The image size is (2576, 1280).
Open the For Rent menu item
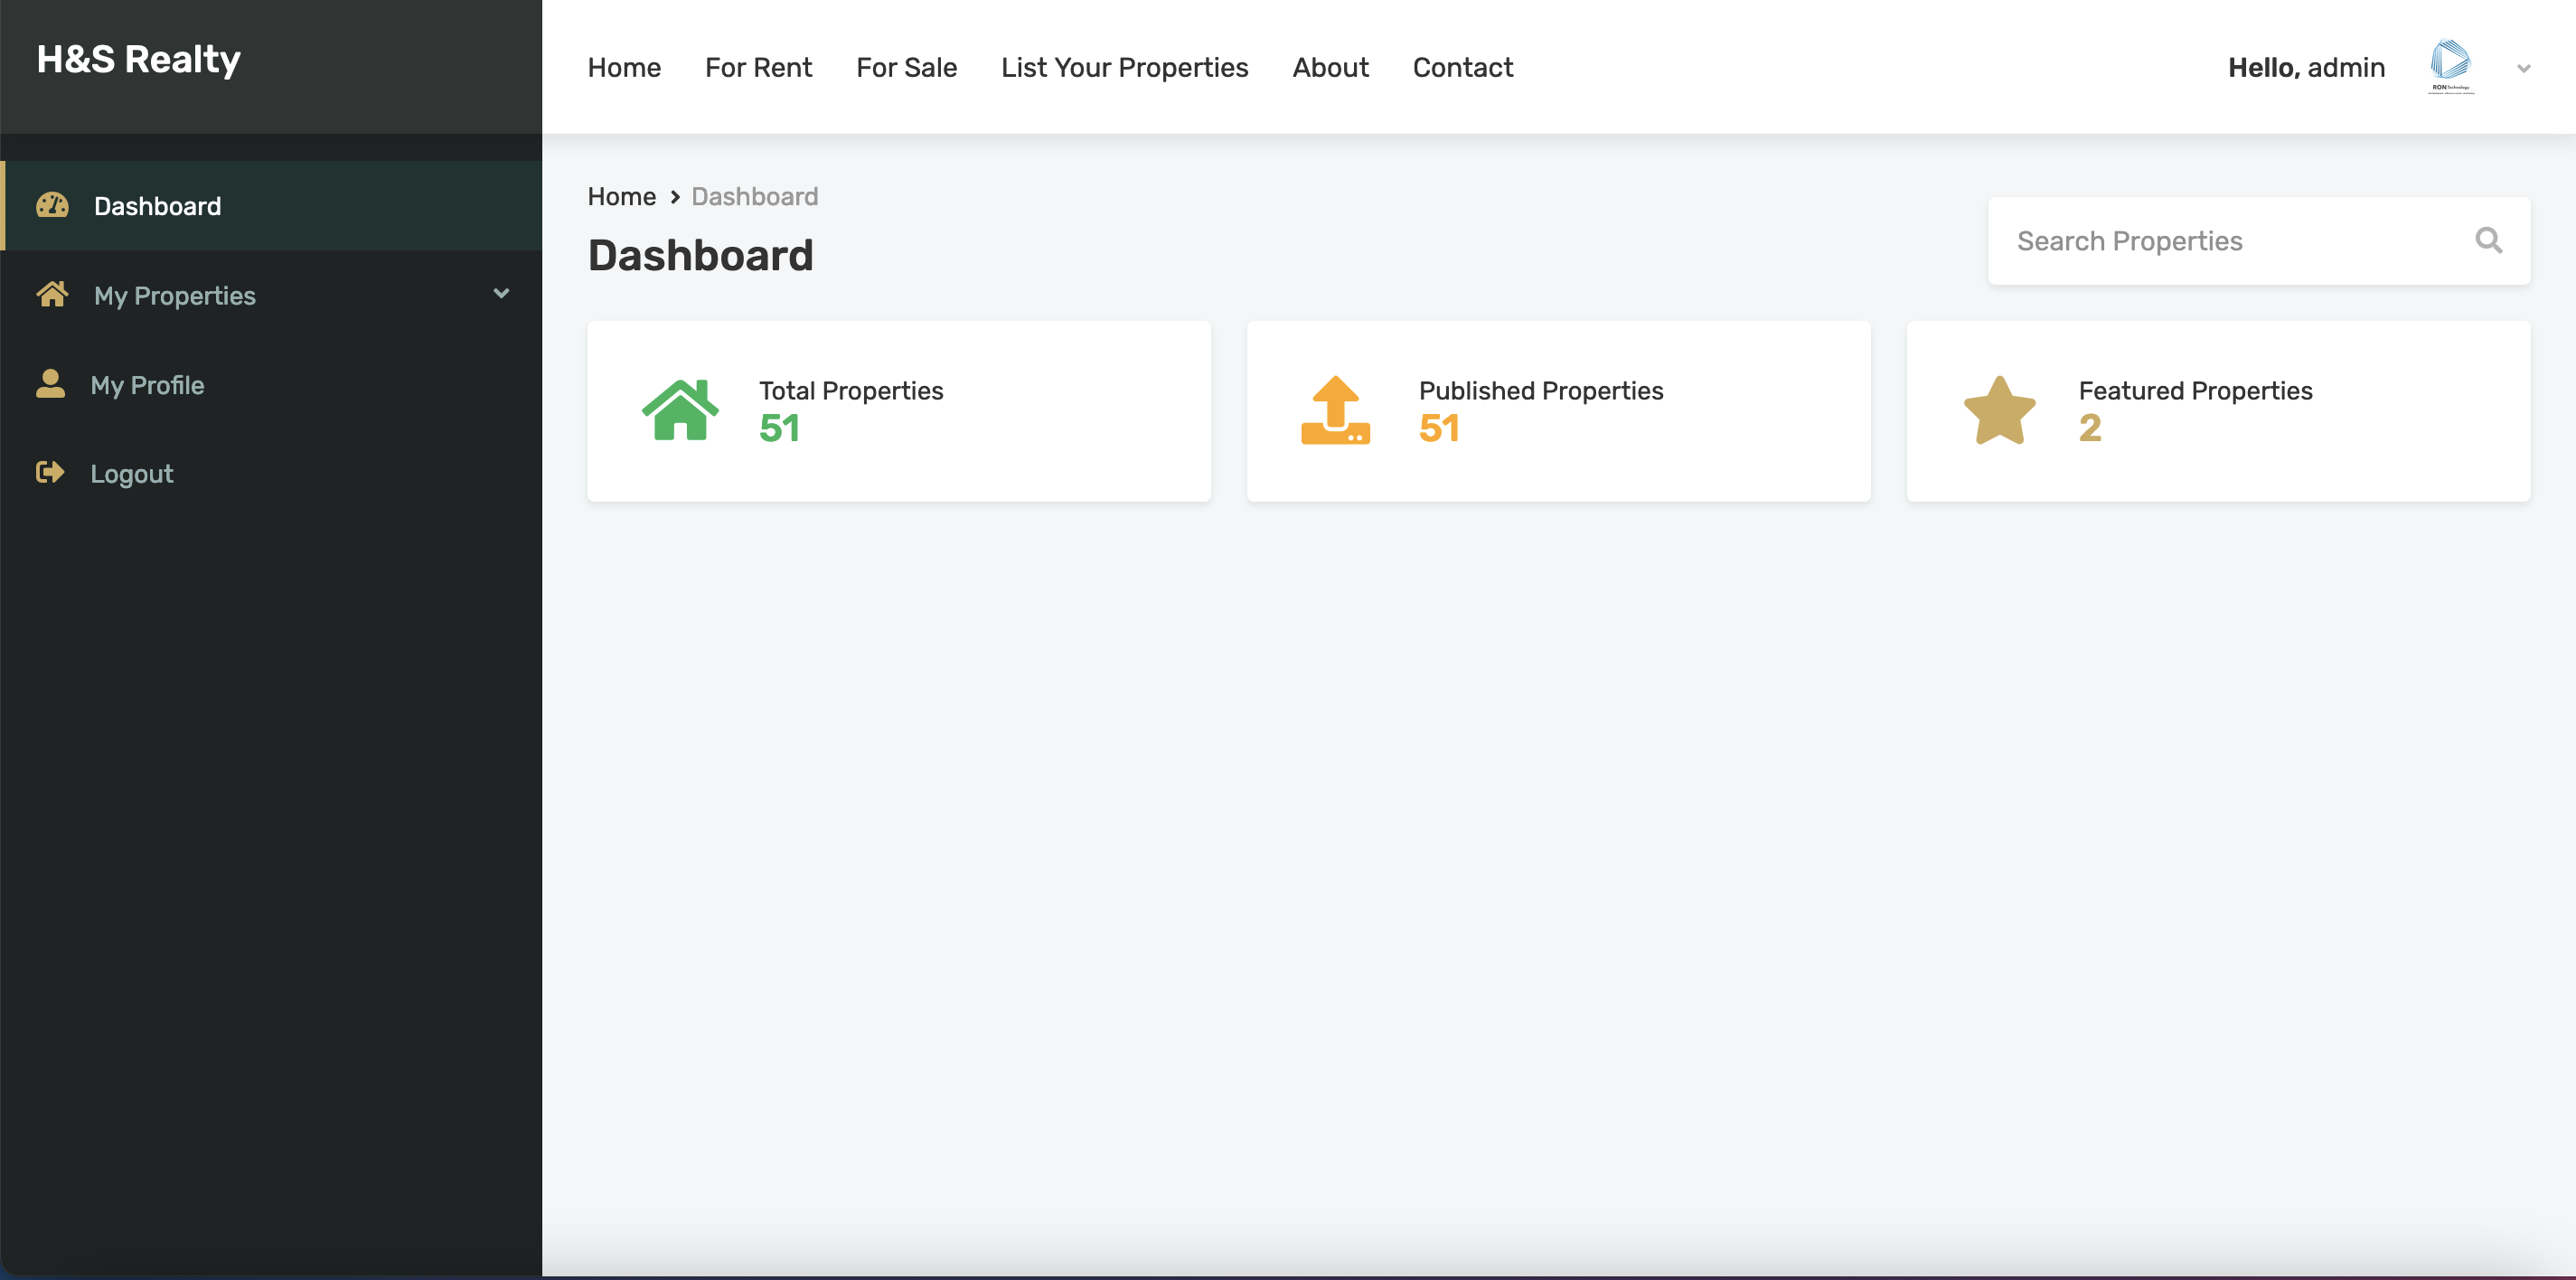pos(758,67)
